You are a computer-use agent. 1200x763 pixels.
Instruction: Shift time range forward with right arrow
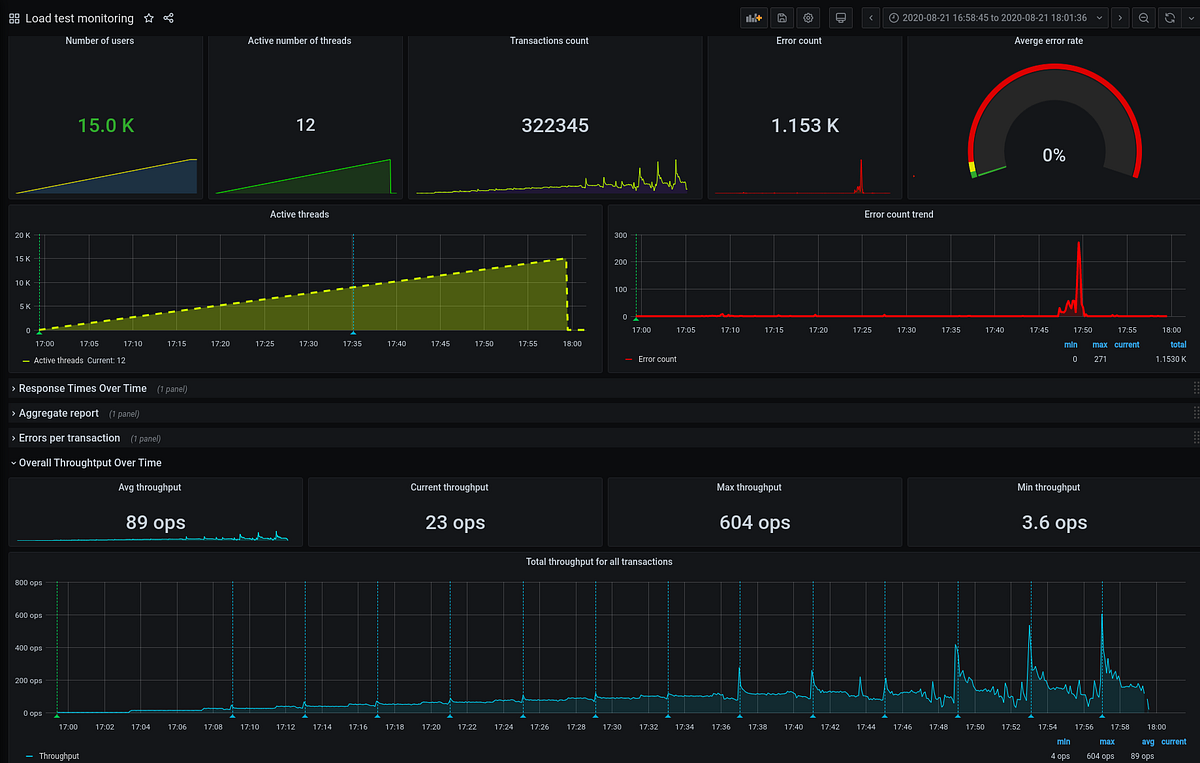tap(1121, 18)
